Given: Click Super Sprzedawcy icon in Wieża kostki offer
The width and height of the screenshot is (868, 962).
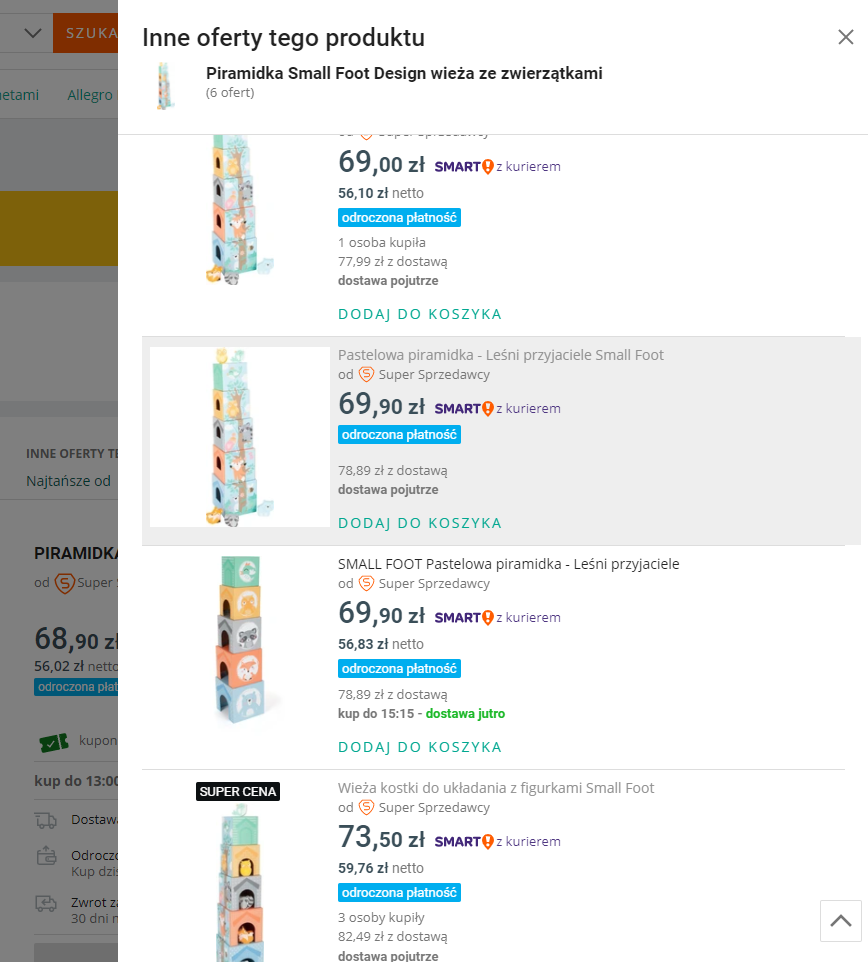Looking at the screenshot, I should [x=366, y=807].
